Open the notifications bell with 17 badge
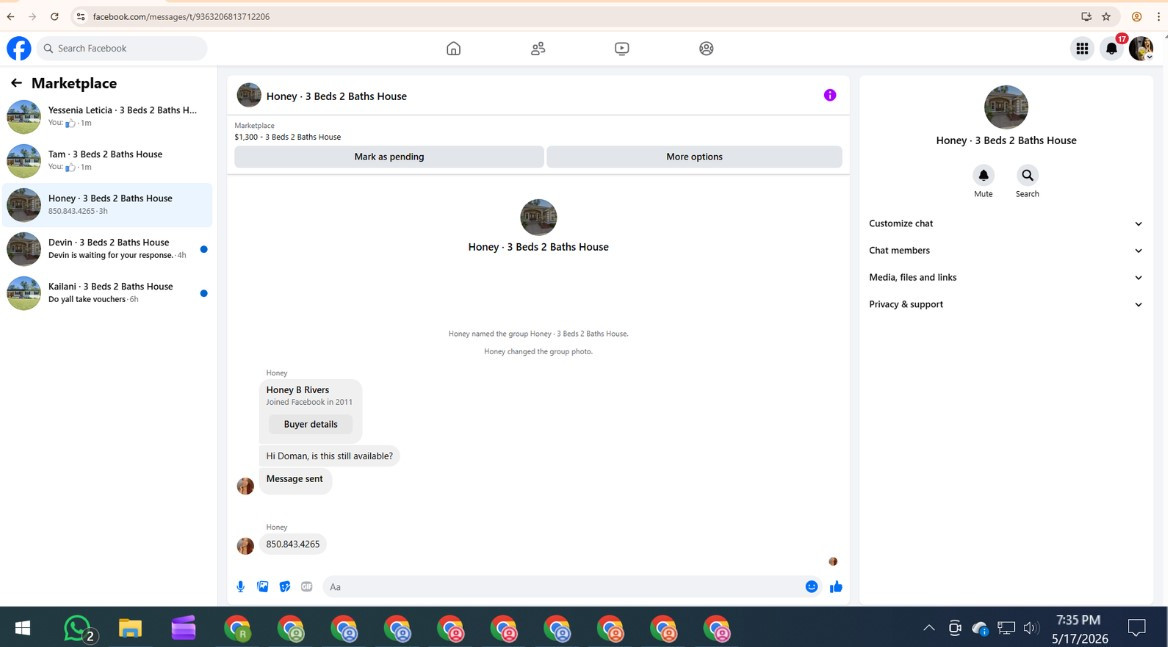1168x647 pixels. 1111,48
